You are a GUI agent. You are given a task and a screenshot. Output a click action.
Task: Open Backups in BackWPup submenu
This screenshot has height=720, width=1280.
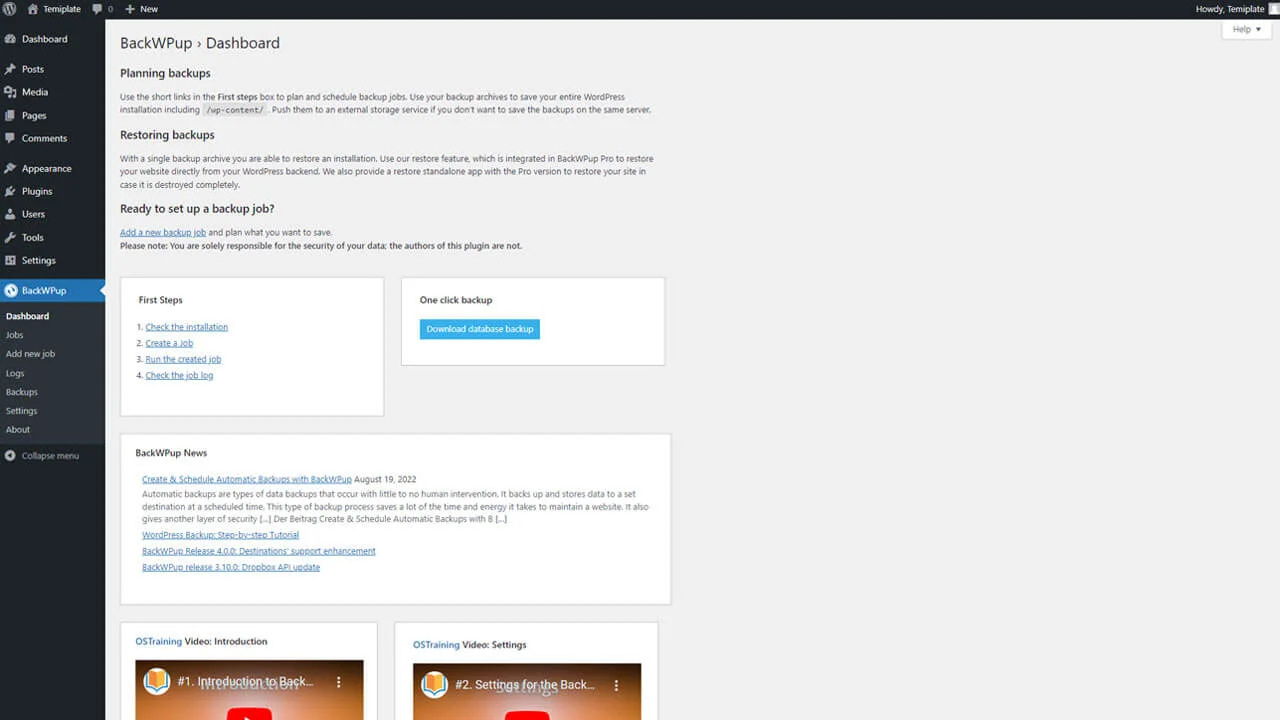click(22, 392)
